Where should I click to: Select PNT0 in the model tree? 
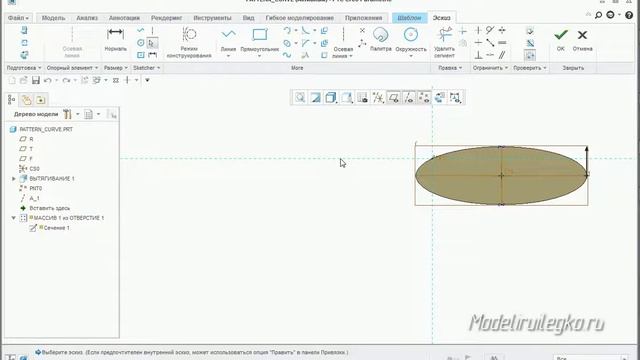[x=31, y=189]
